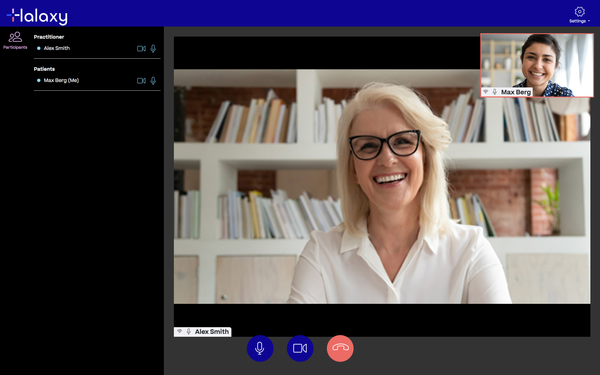Click the Halaxy logo
Screen dimensions: 600x375
point(37,16)
